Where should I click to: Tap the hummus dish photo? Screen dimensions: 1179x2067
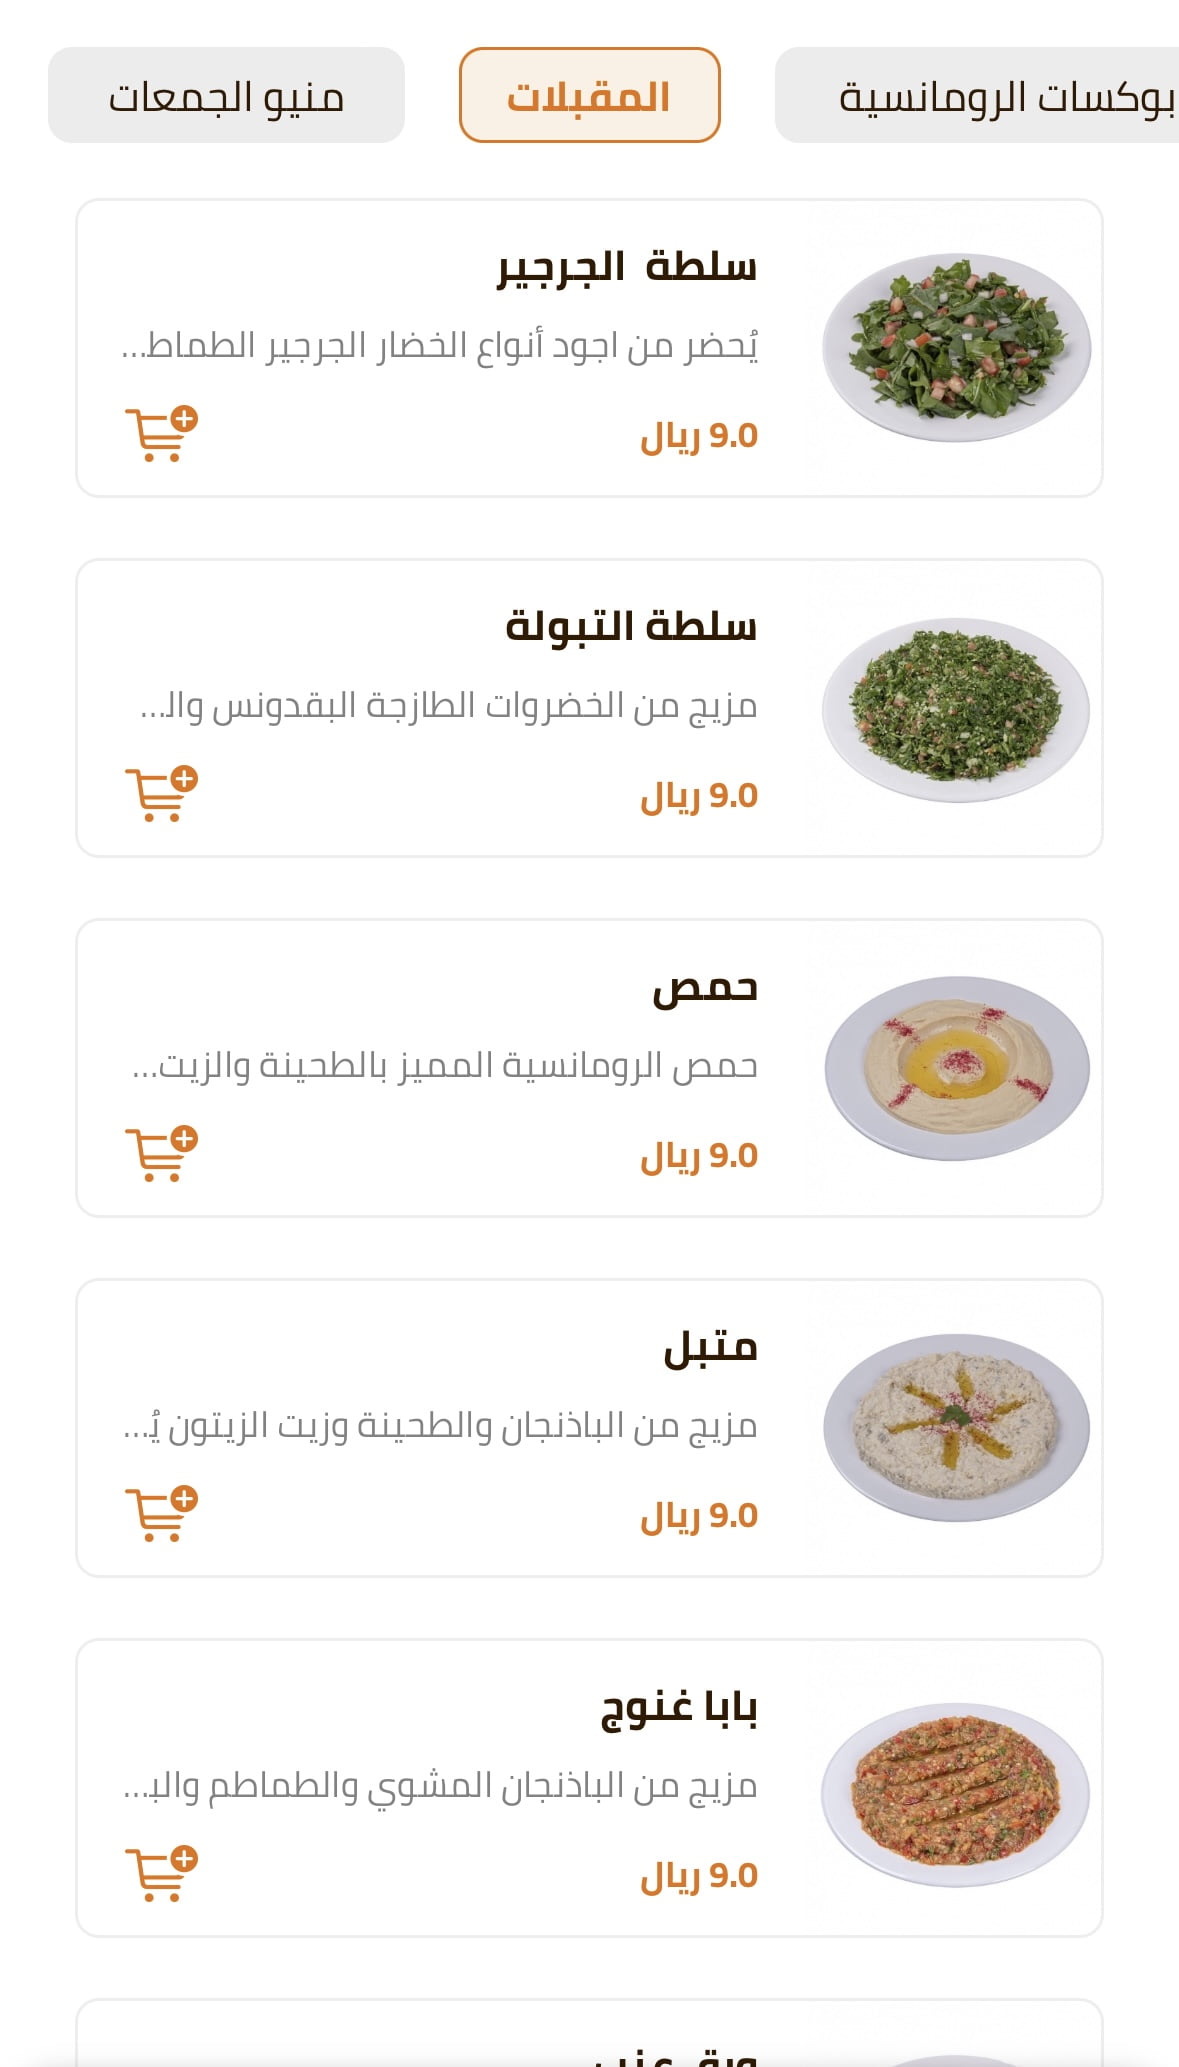point(956,1067)
